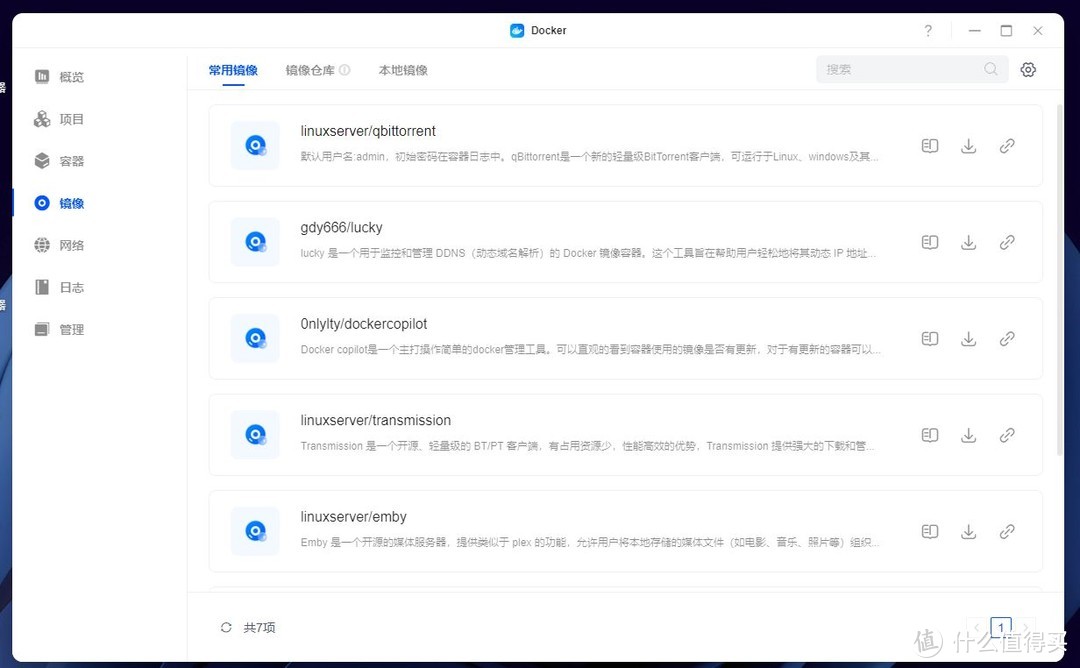The width and height of the screenshot is (1080, 668).
Task: Click the help question mark
Action: click(928, 30)
